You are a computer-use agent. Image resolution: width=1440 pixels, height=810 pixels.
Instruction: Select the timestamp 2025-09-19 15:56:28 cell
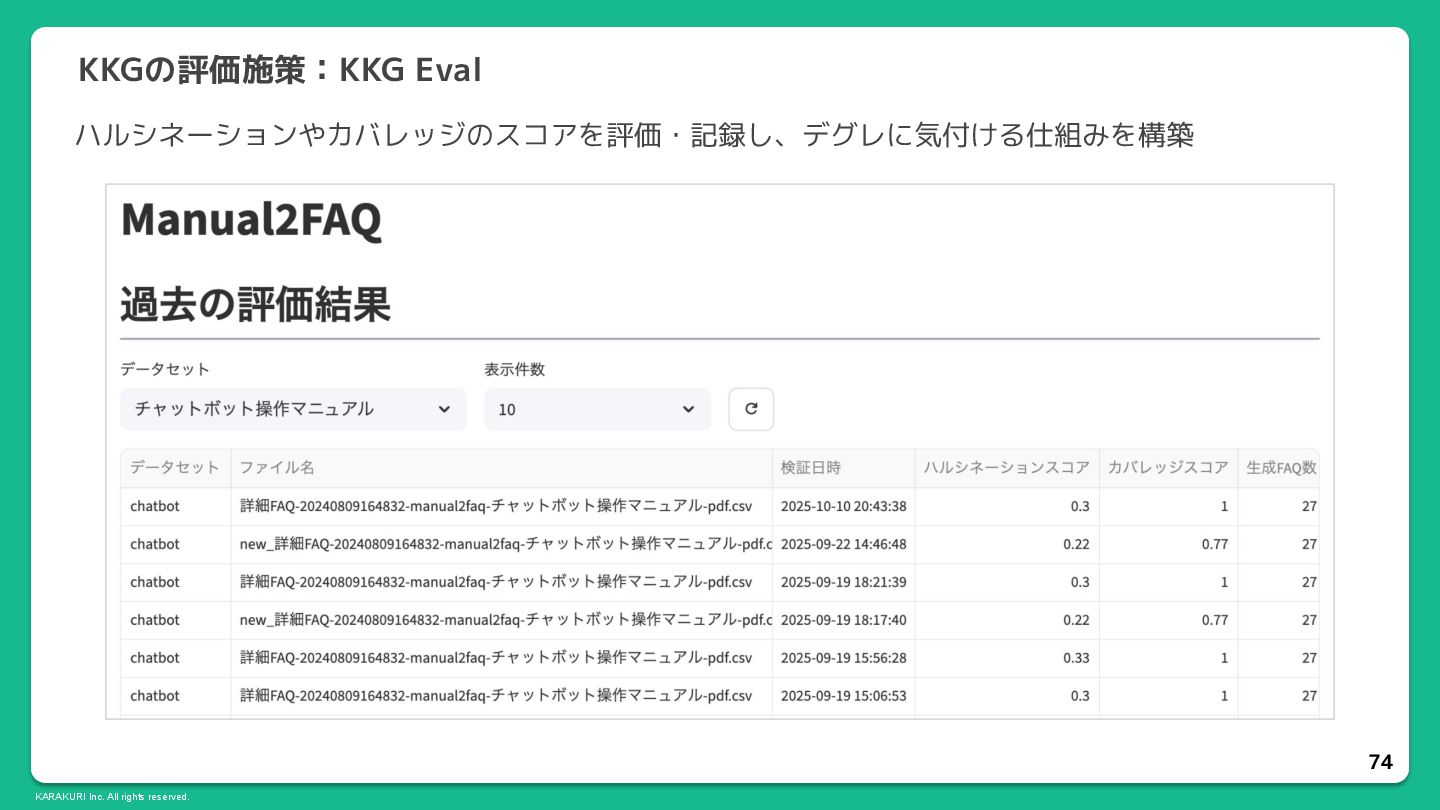click(843, 658)
